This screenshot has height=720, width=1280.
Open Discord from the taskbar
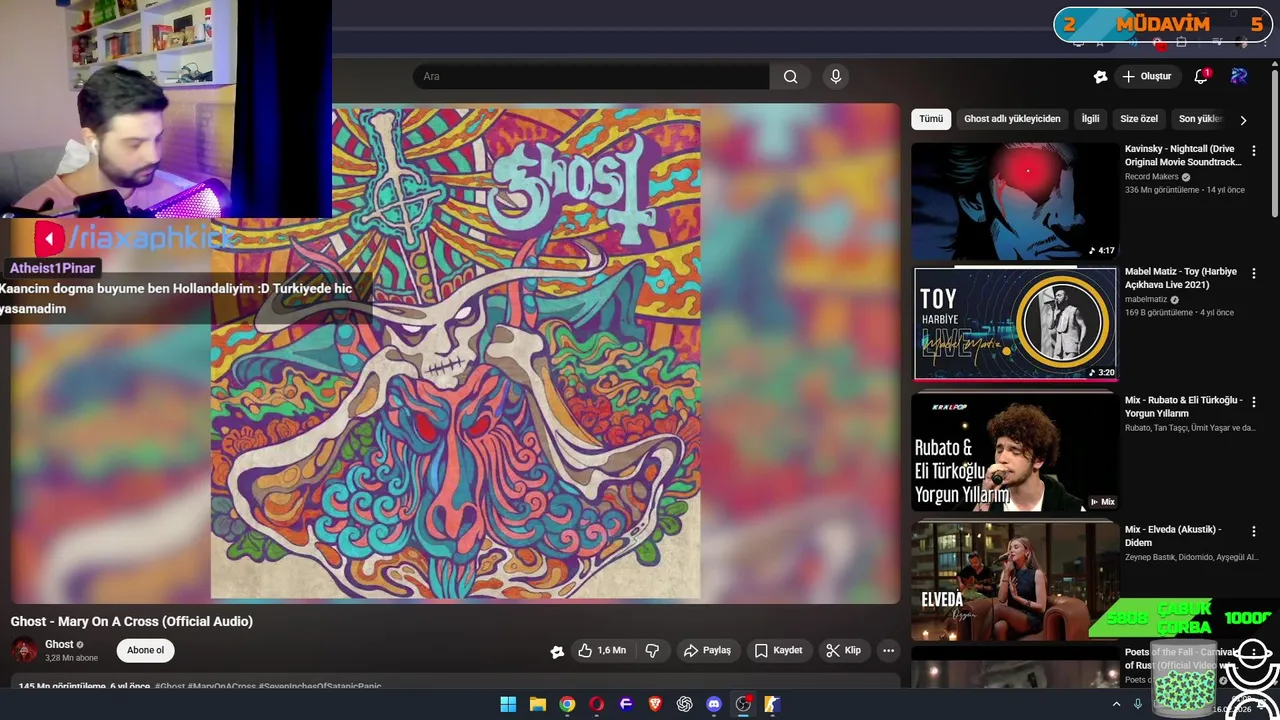(x=714, y=704)
